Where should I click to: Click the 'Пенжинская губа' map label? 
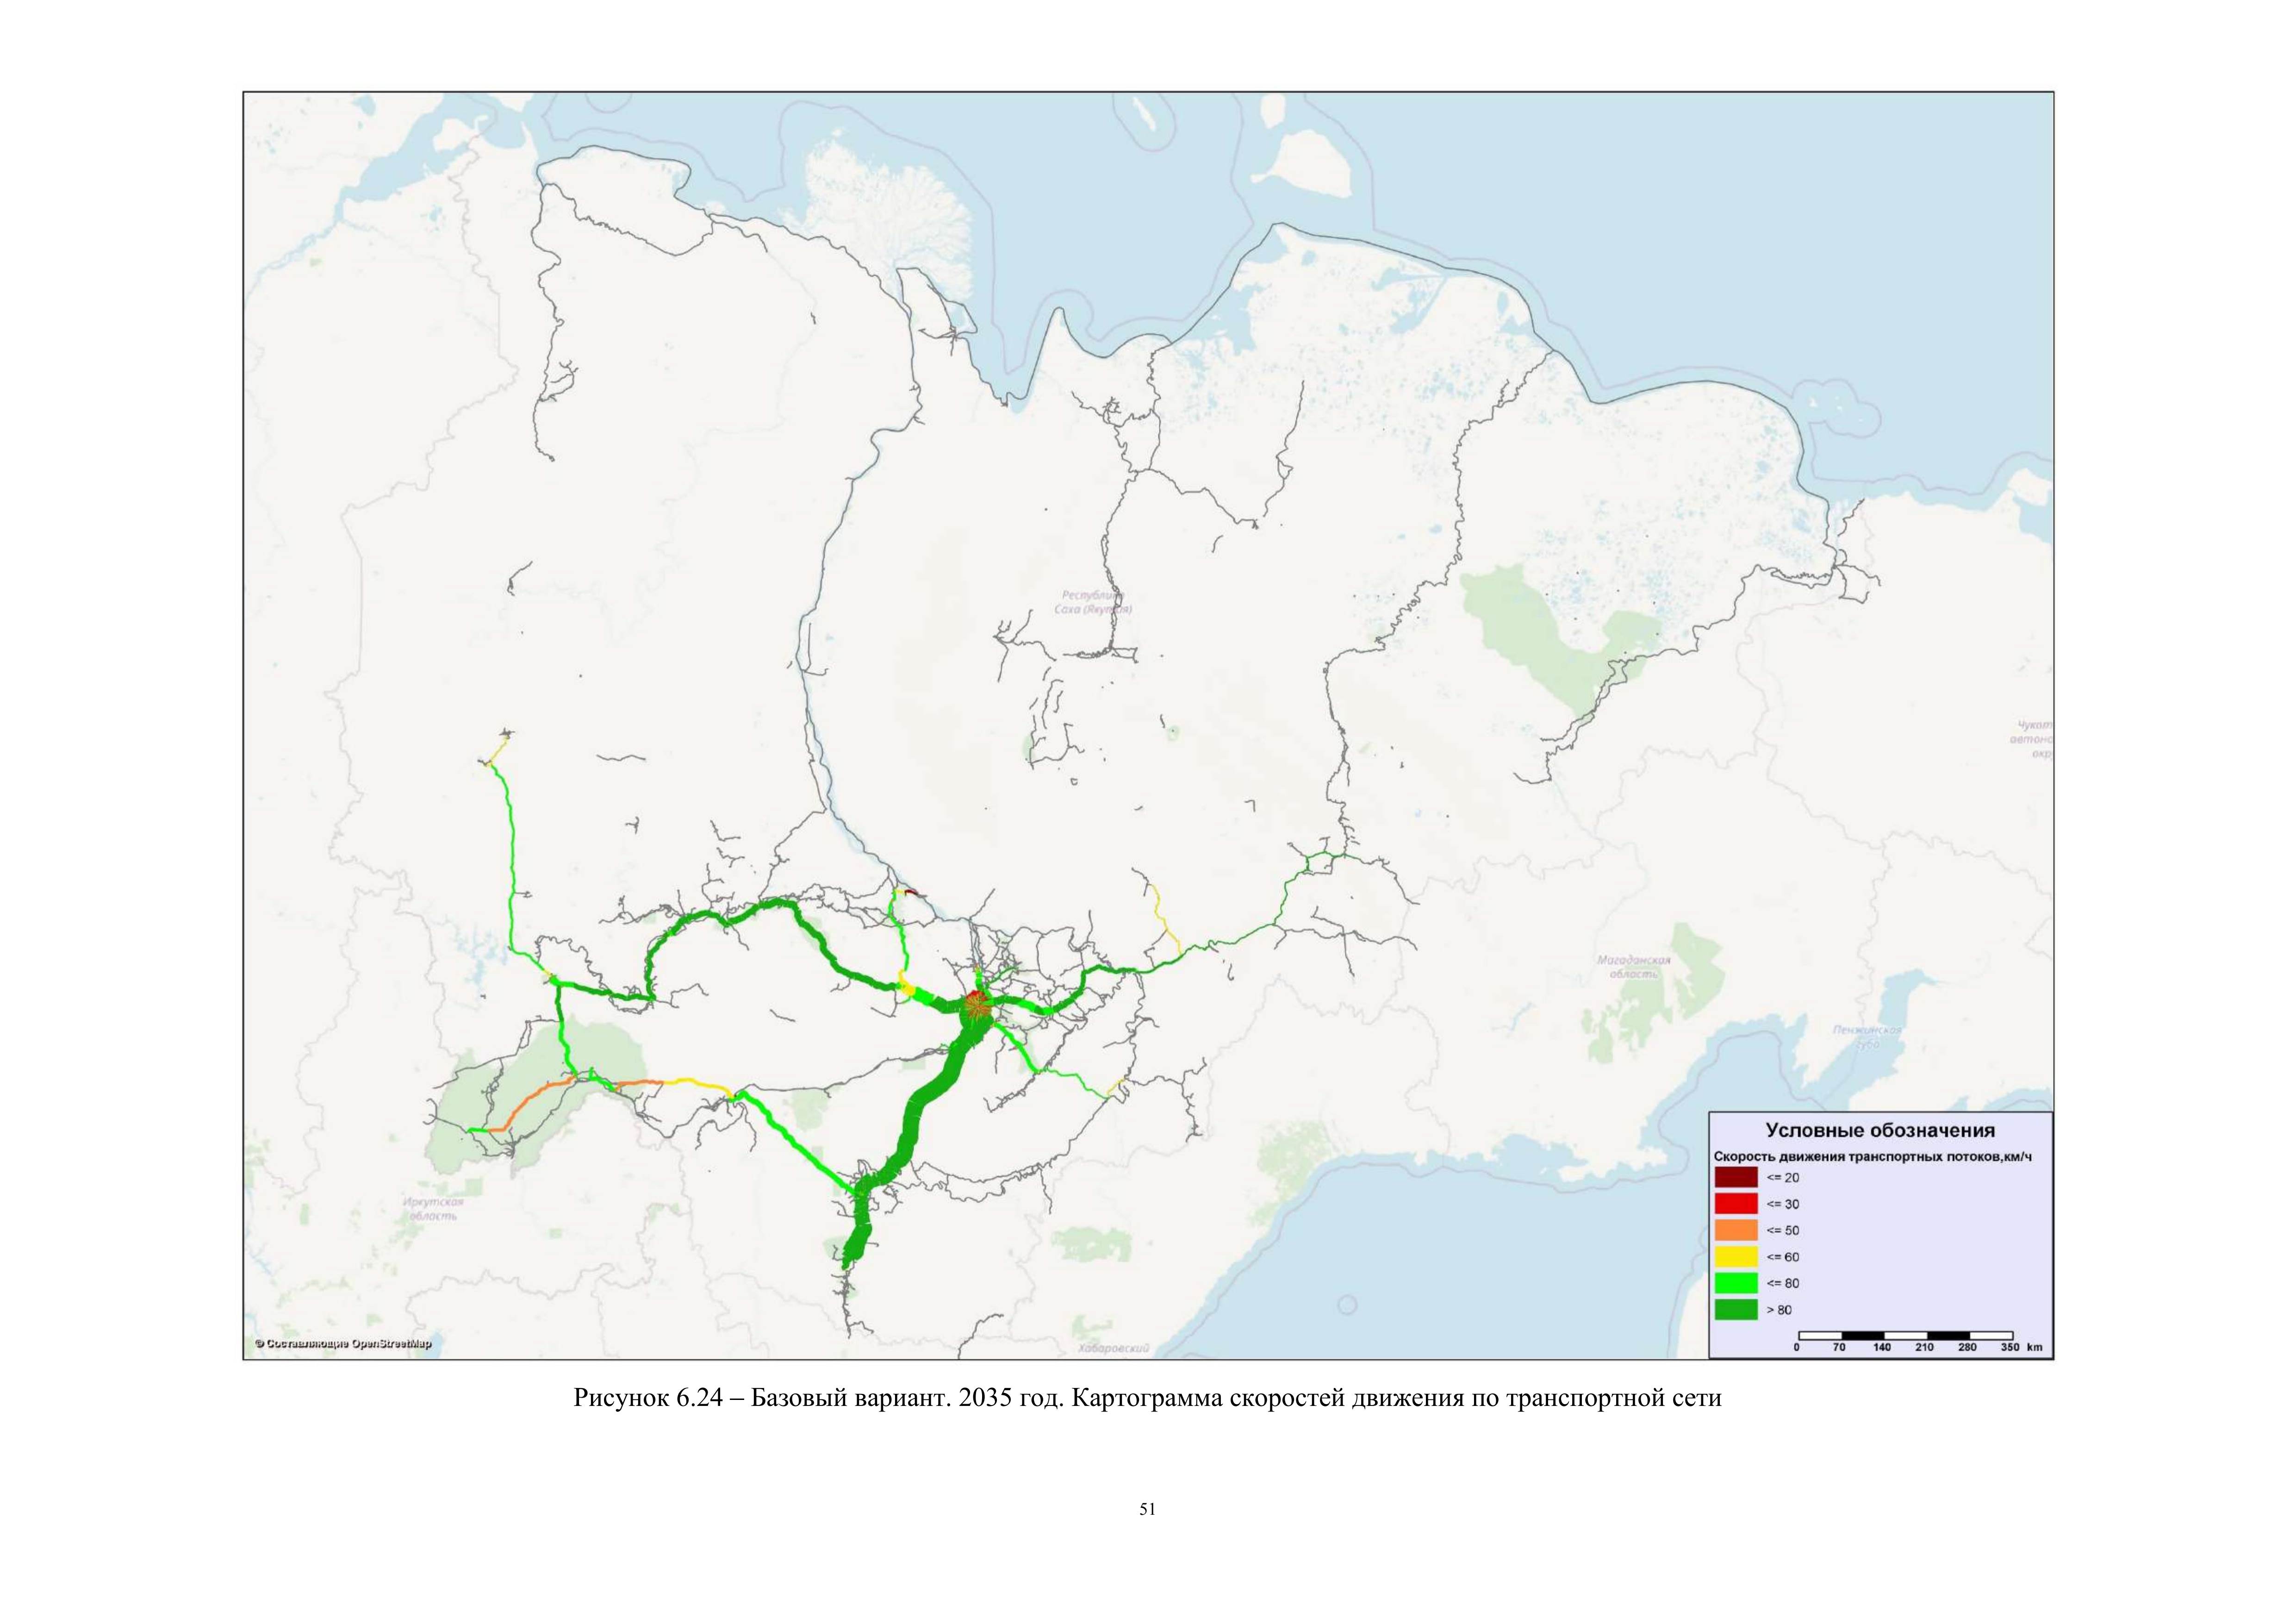[1867, 1036]
